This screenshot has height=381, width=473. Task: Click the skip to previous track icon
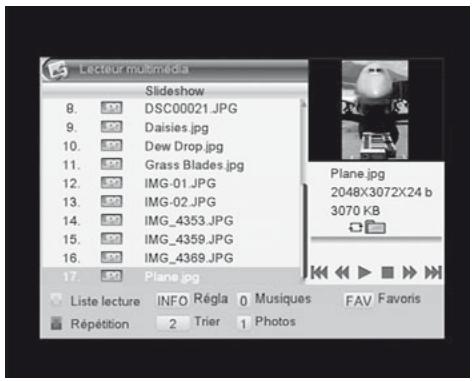(x=319, y=272)
